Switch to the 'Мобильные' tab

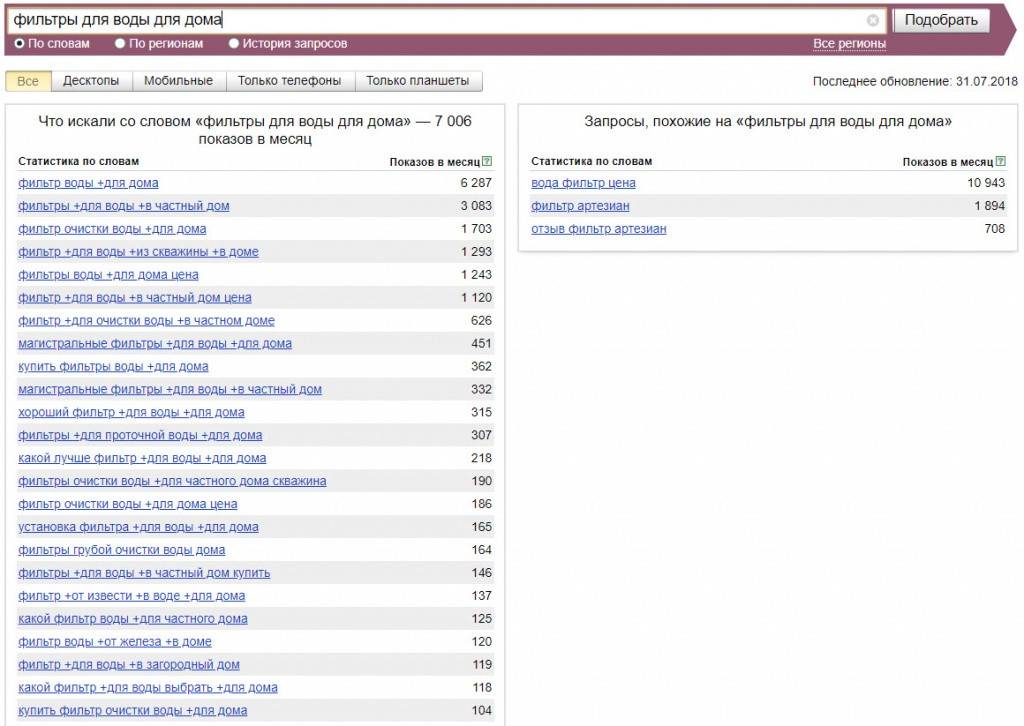point(178,81)
